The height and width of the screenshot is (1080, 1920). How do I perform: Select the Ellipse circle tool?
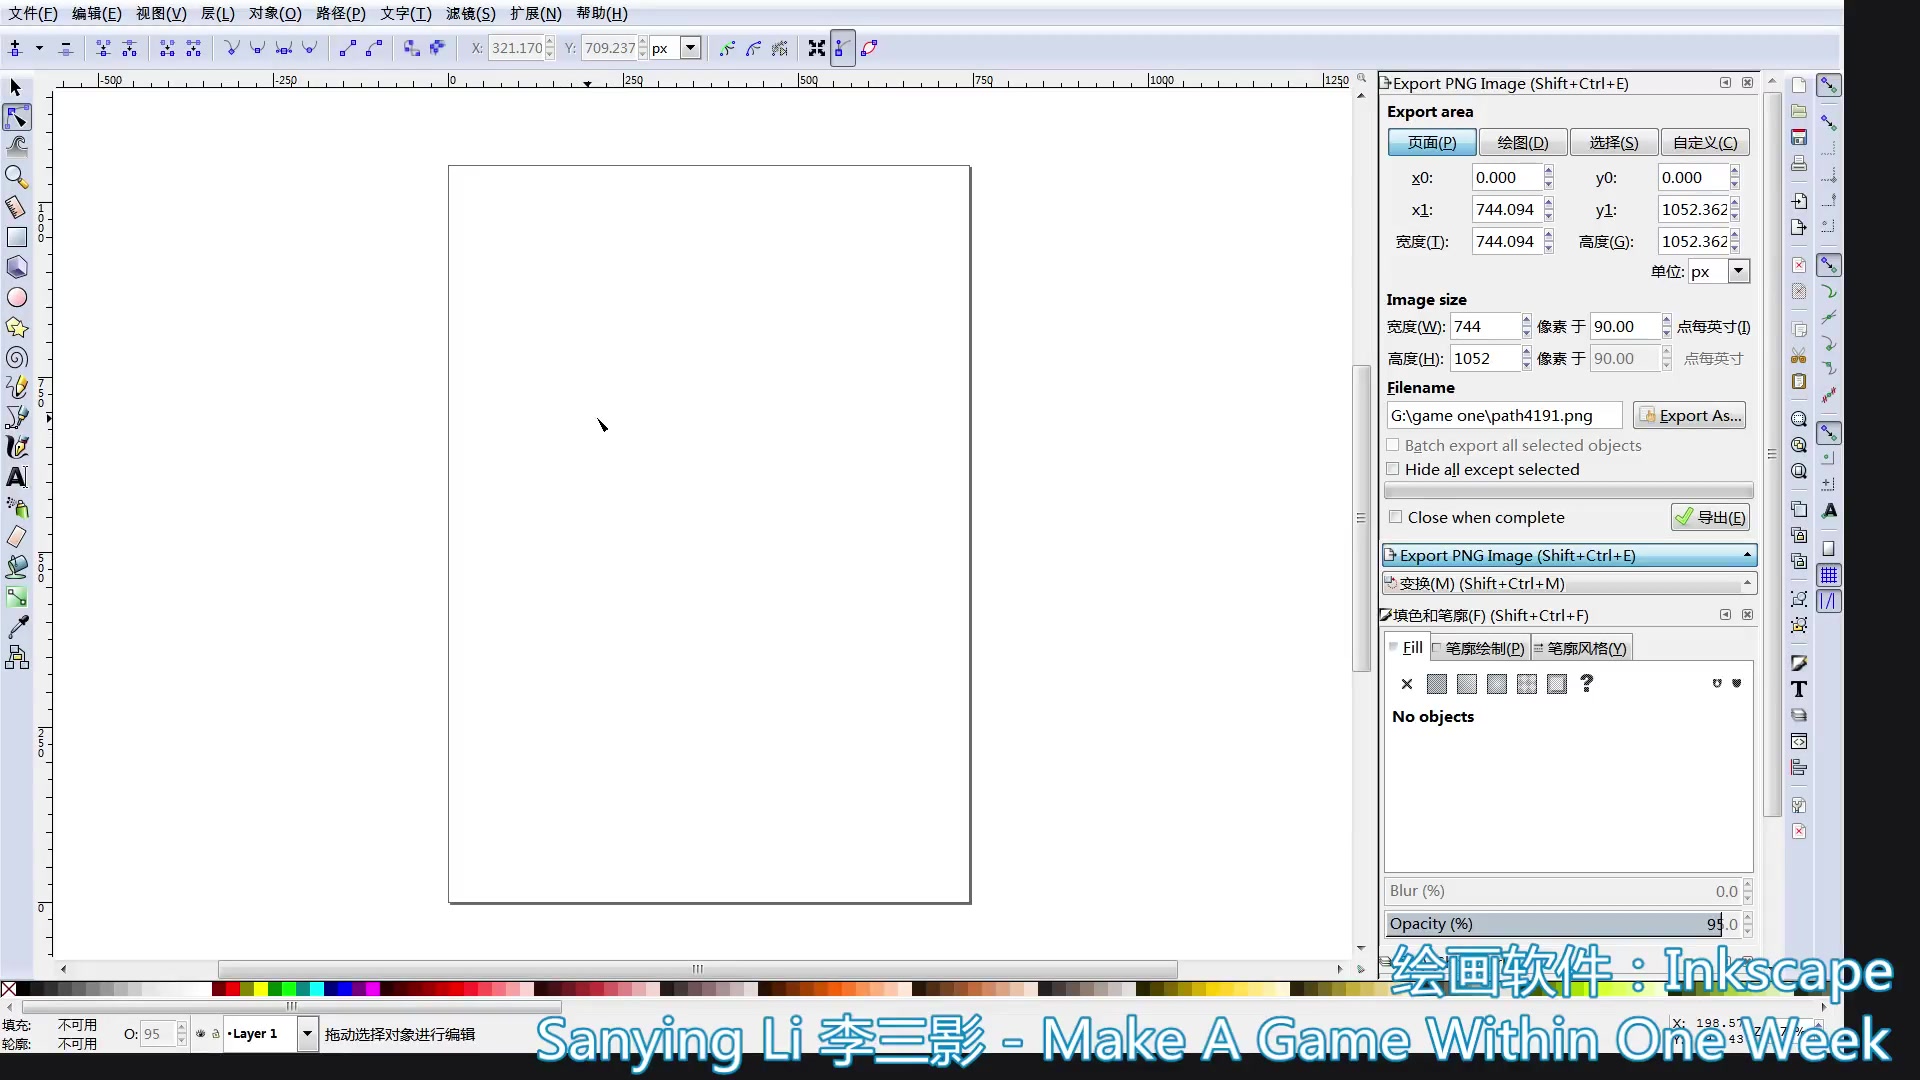tap(17, 297)
